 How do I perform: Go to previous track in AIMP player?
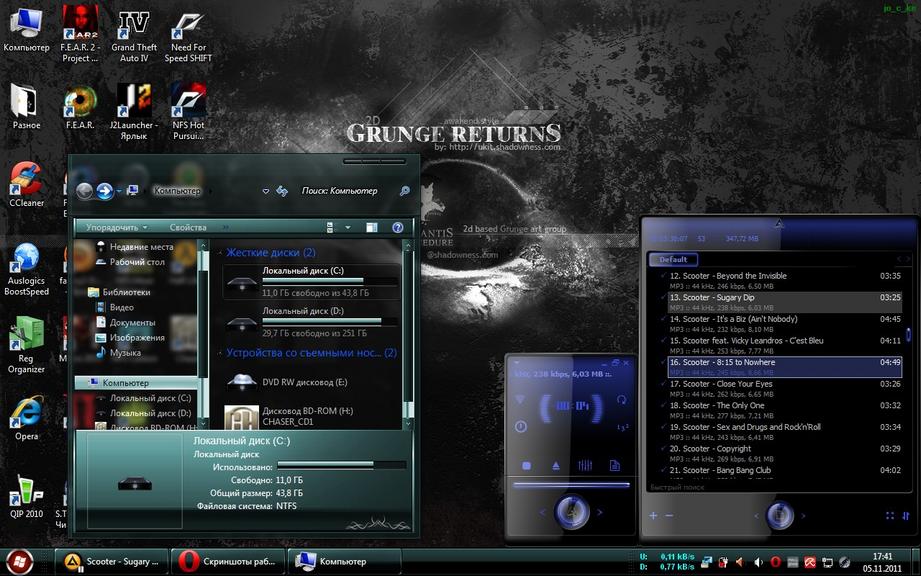(542, 513)
